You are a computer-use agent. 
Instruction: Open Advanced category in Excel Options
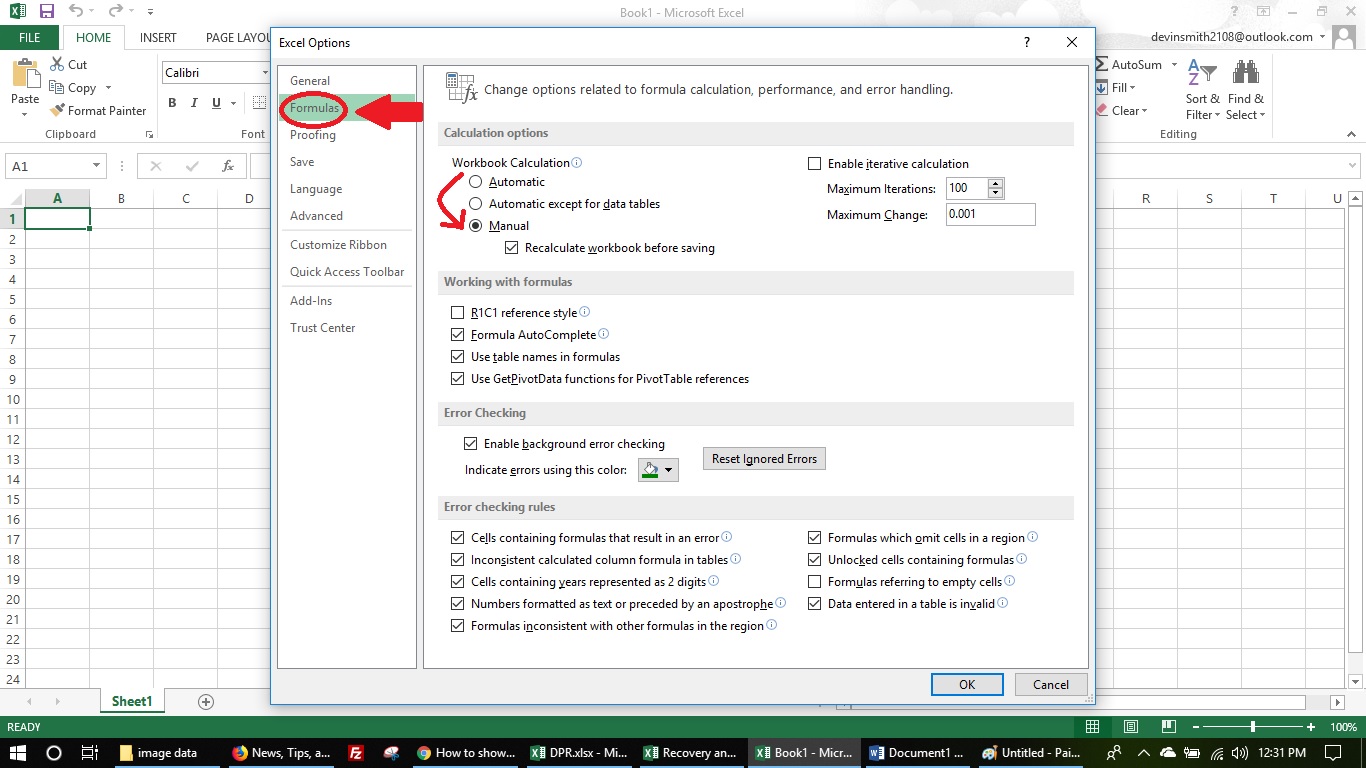point(346,216)
